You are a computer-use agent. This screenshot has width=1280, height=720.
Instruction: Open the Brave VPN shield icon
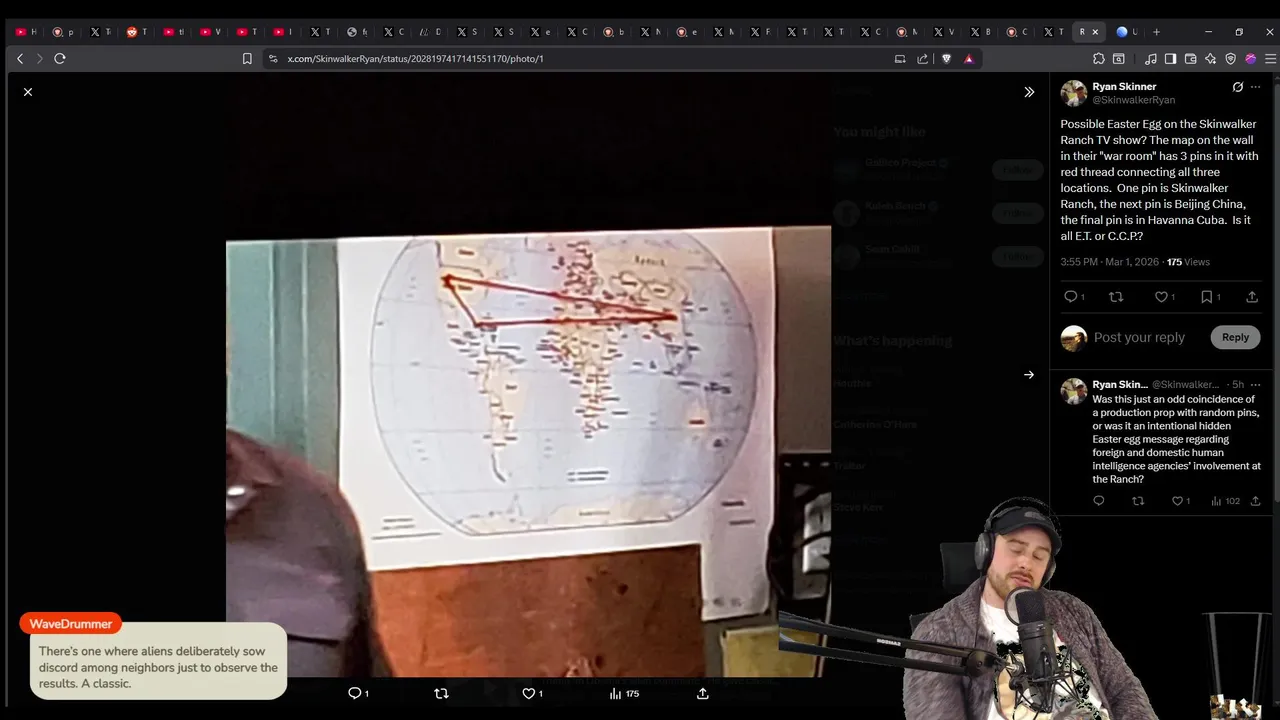[x=1231, y=59]
